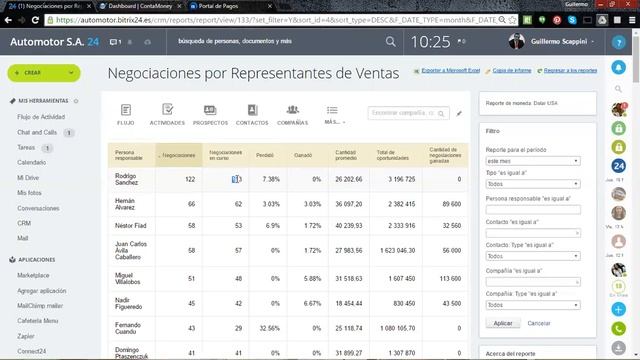Open the Prospectos CRM icon
Viewport: 640px width, 360px height.
[x=210, y=114]
